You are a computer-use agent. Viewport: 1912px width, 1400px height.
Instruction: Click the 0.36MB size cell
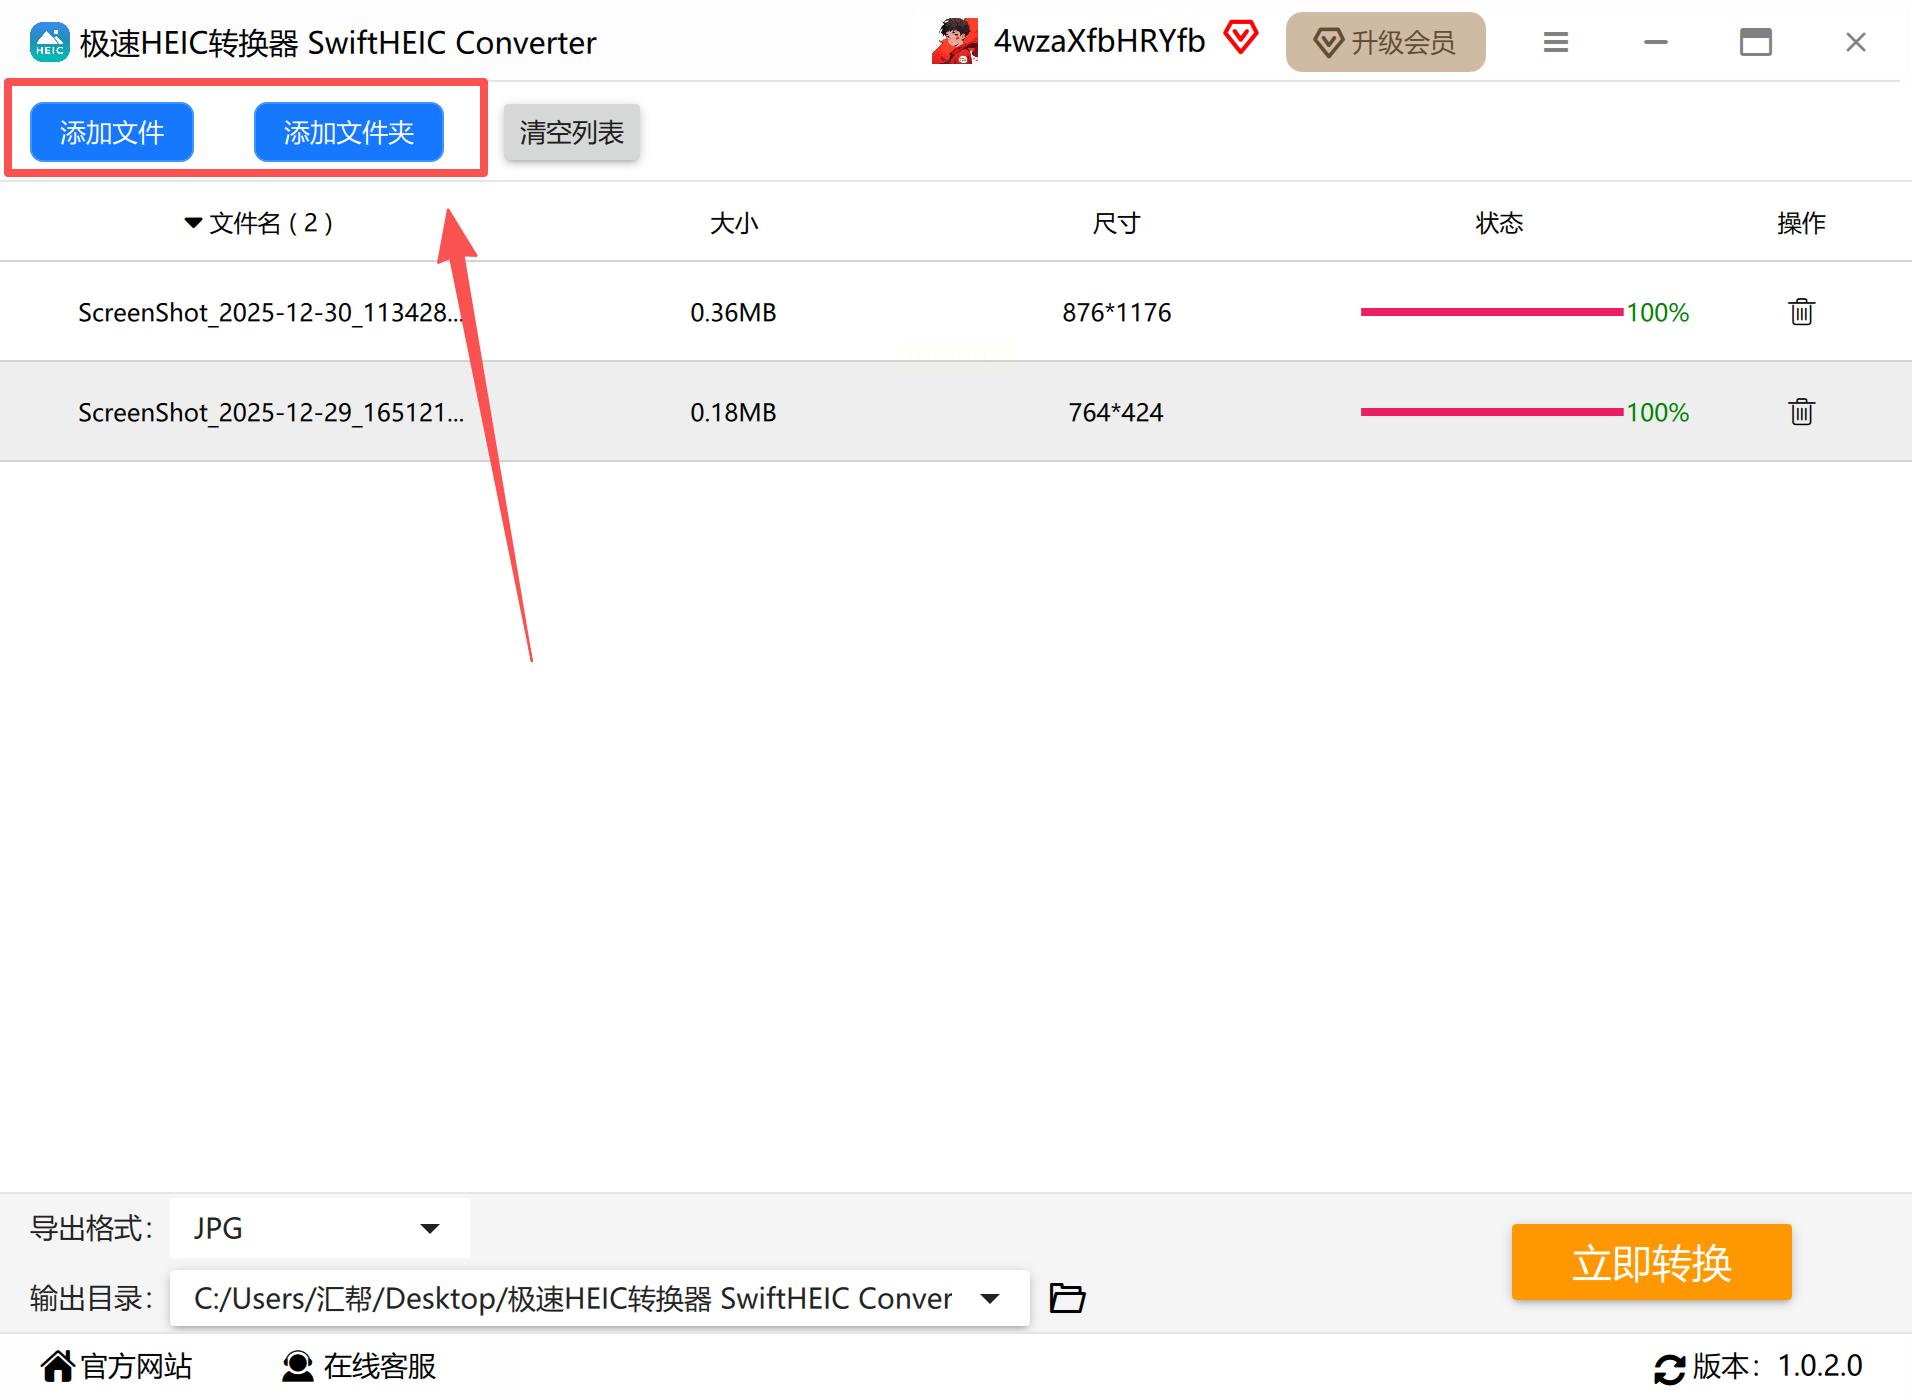[x=733, y=313]
